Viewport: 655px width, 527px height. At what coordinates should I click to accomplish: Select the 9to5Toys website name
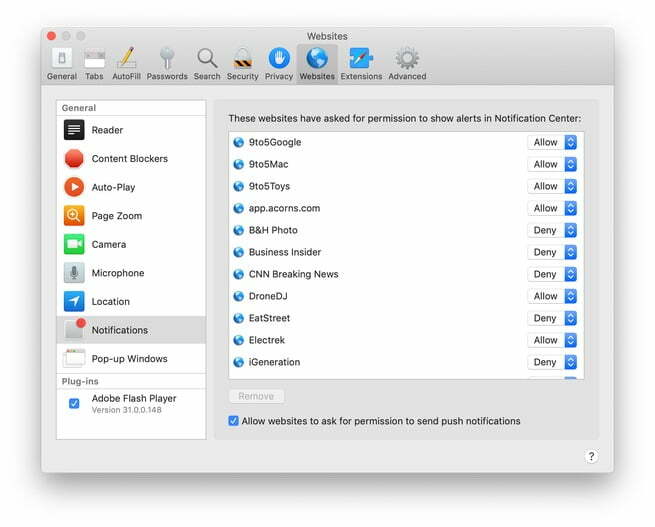[269, 186]
